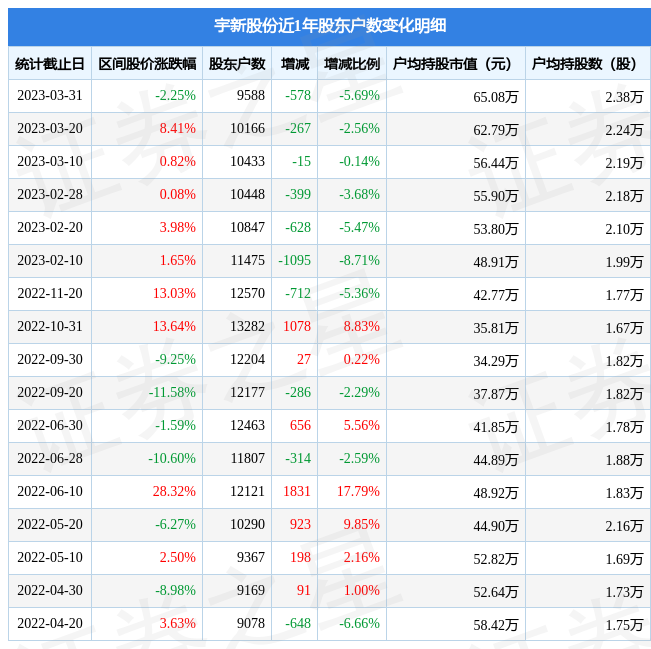
Task: Click the change value -15
Action: pos(301,162)
